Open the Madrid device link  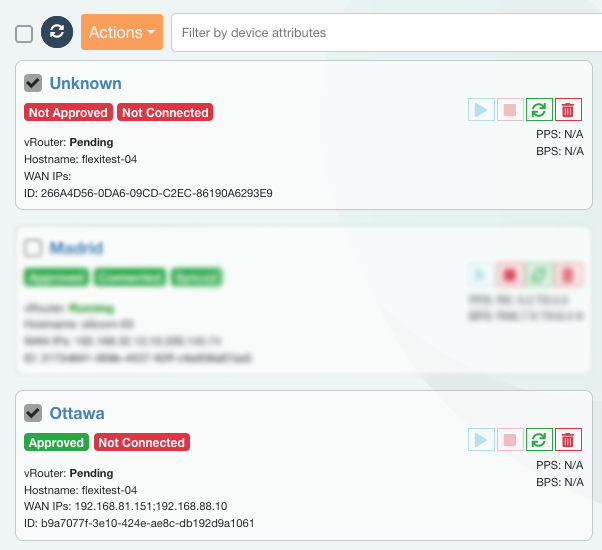pyautogui.click(x=77, y=248)
